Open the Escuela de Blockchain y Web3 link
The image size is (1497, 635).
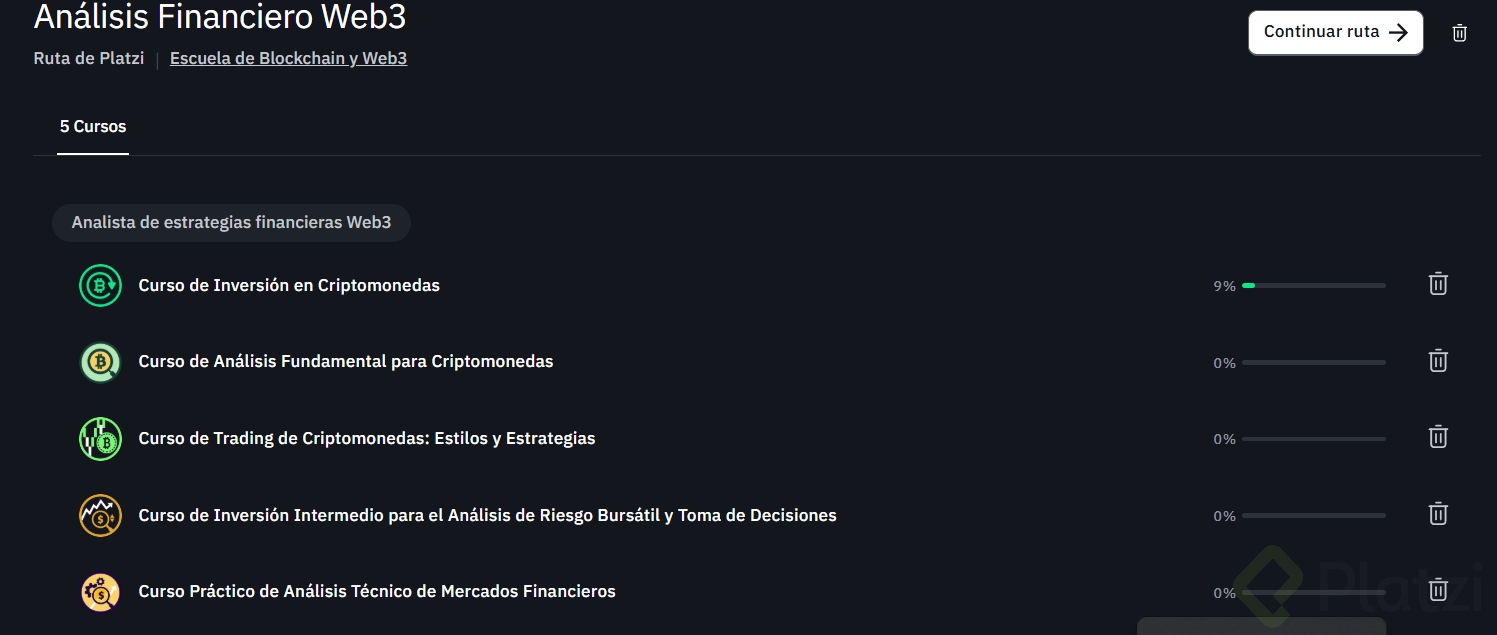point(288,58)
